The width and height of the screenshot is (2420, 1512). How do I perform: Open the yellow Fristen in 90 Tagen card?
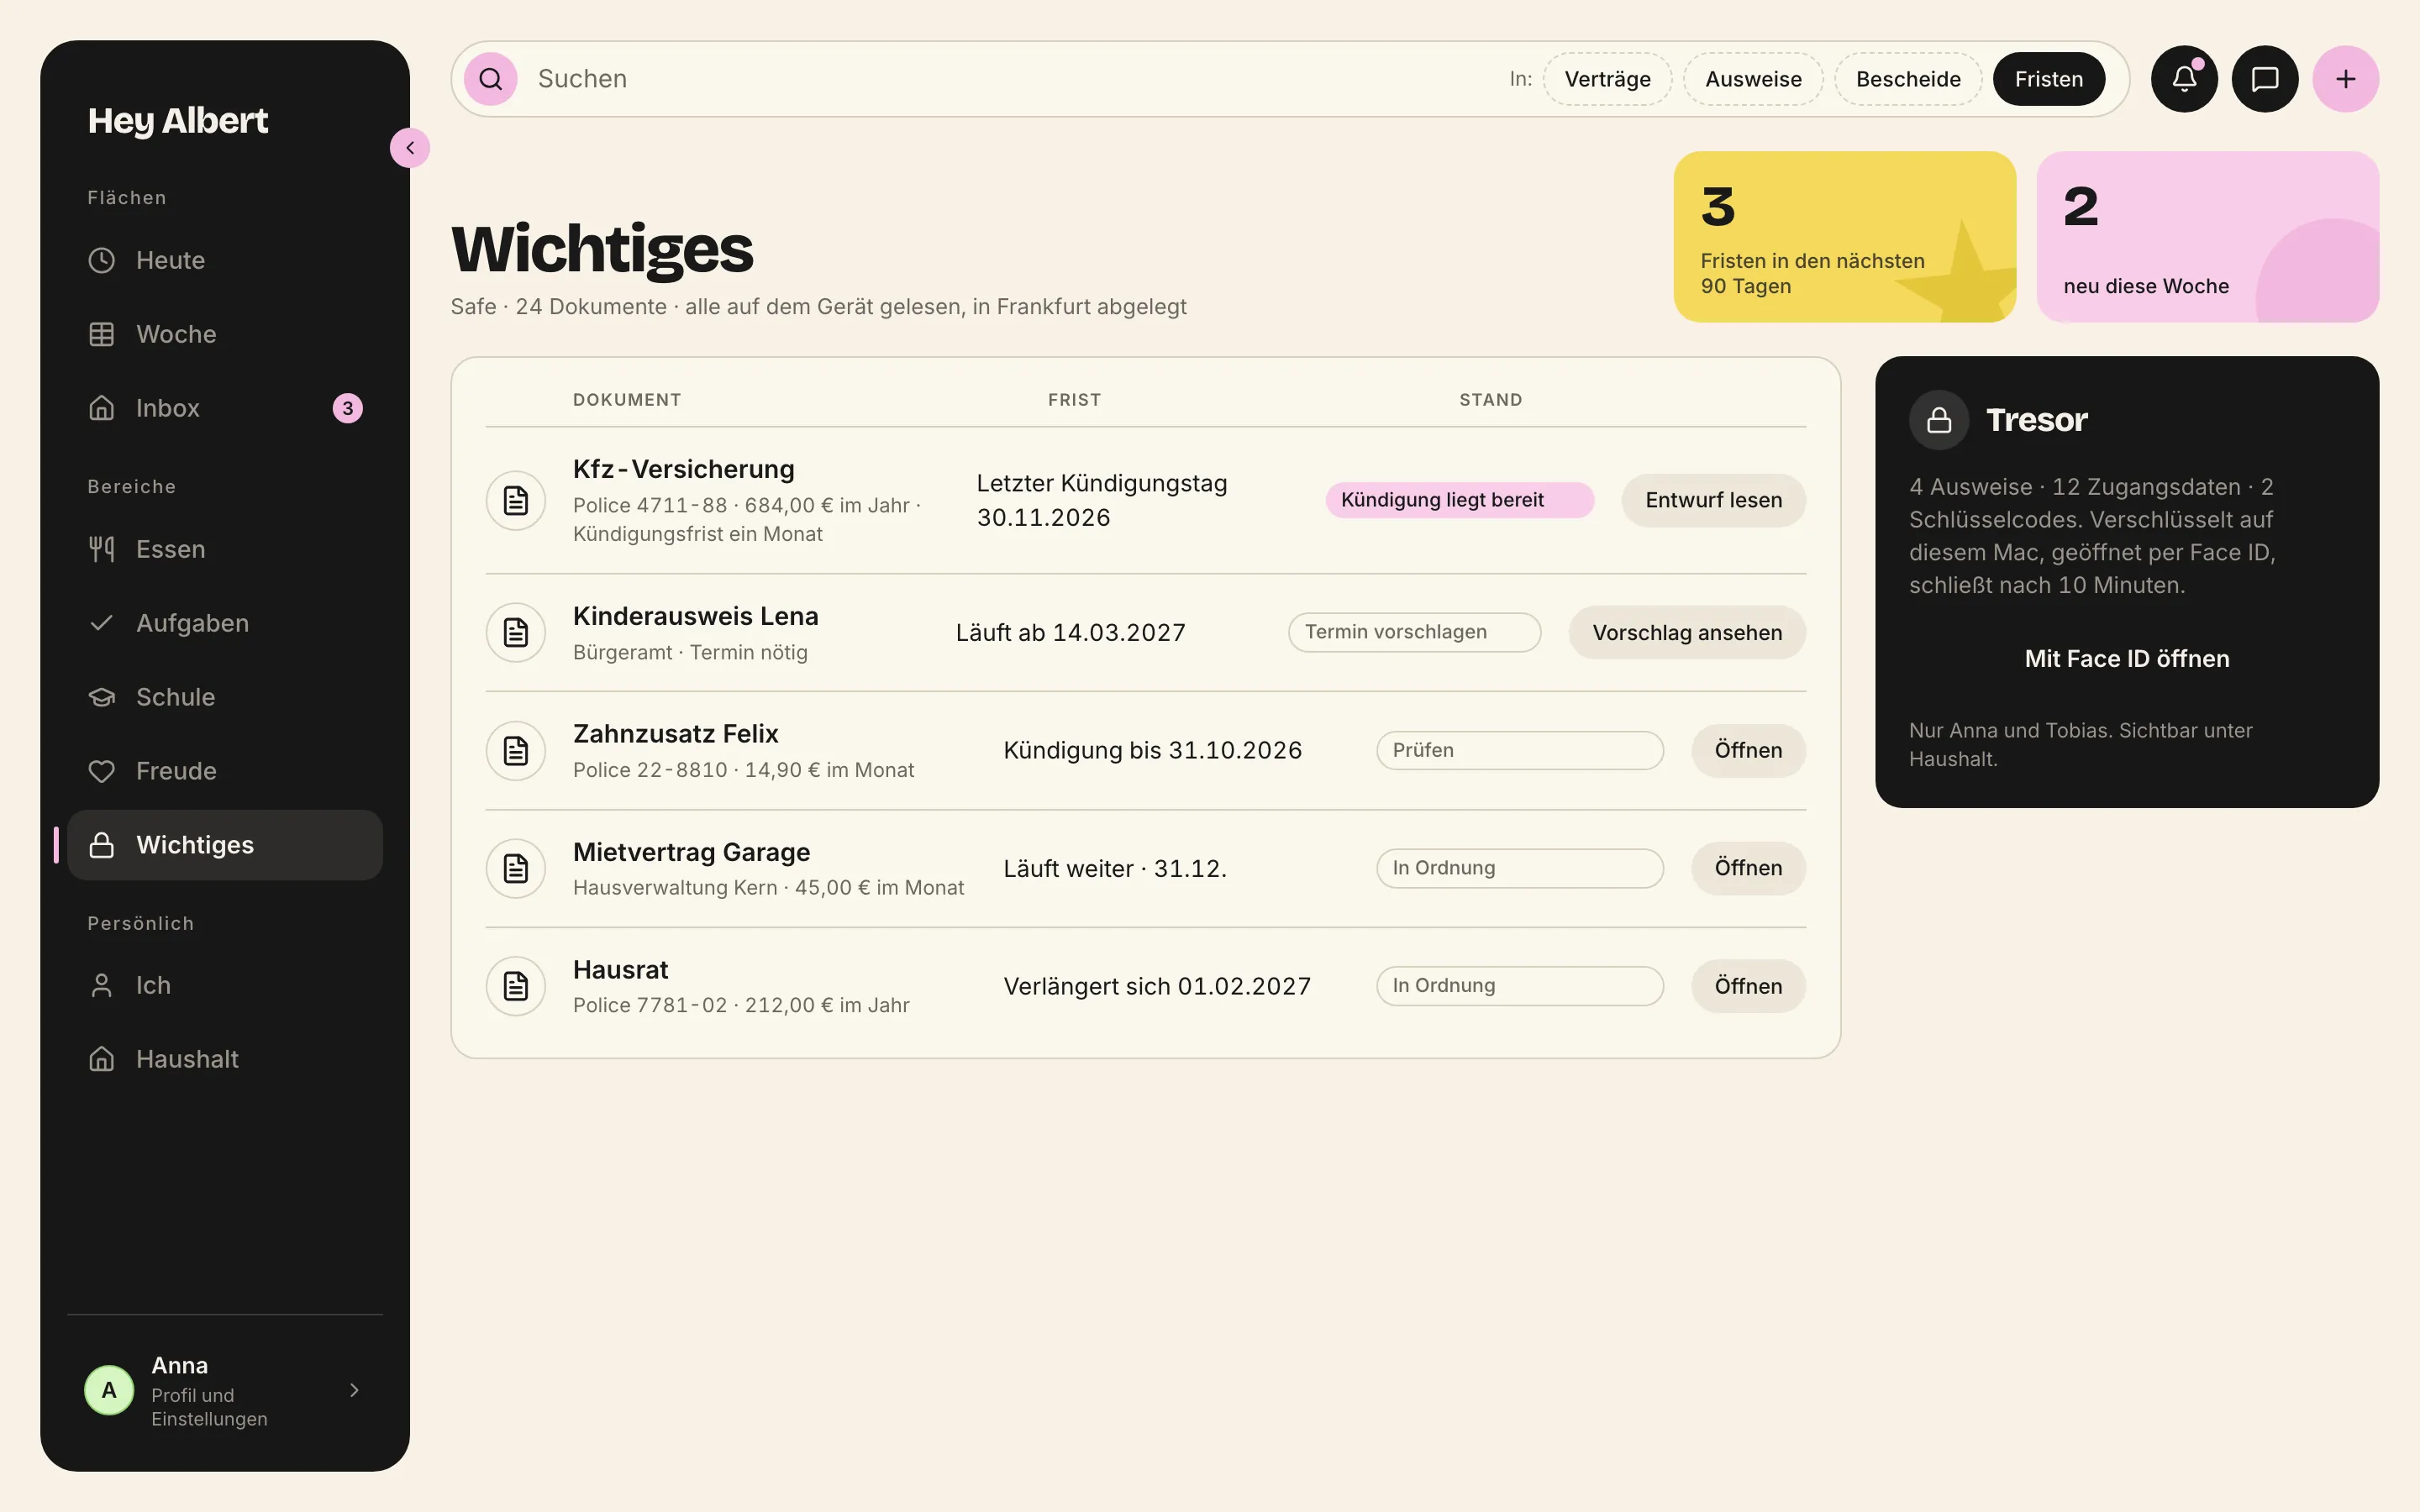(1844, 237)
